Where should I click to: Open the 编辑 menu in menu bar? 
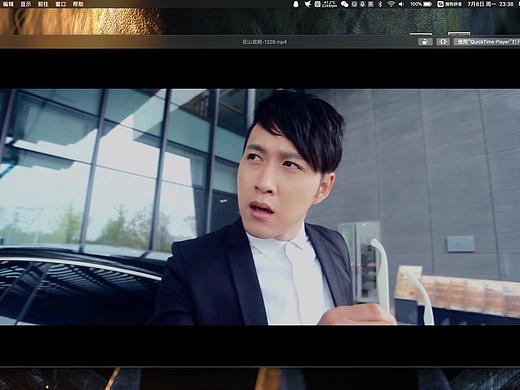pyautogui.click(x=8, y=4)
